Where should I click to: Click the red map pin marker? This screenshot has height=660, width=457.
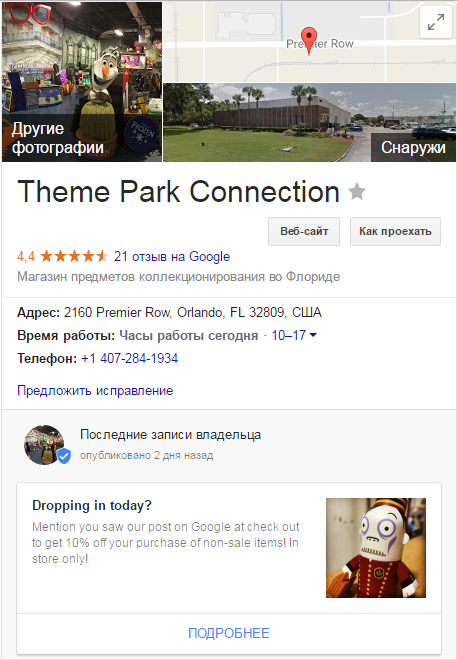point(309,40)
